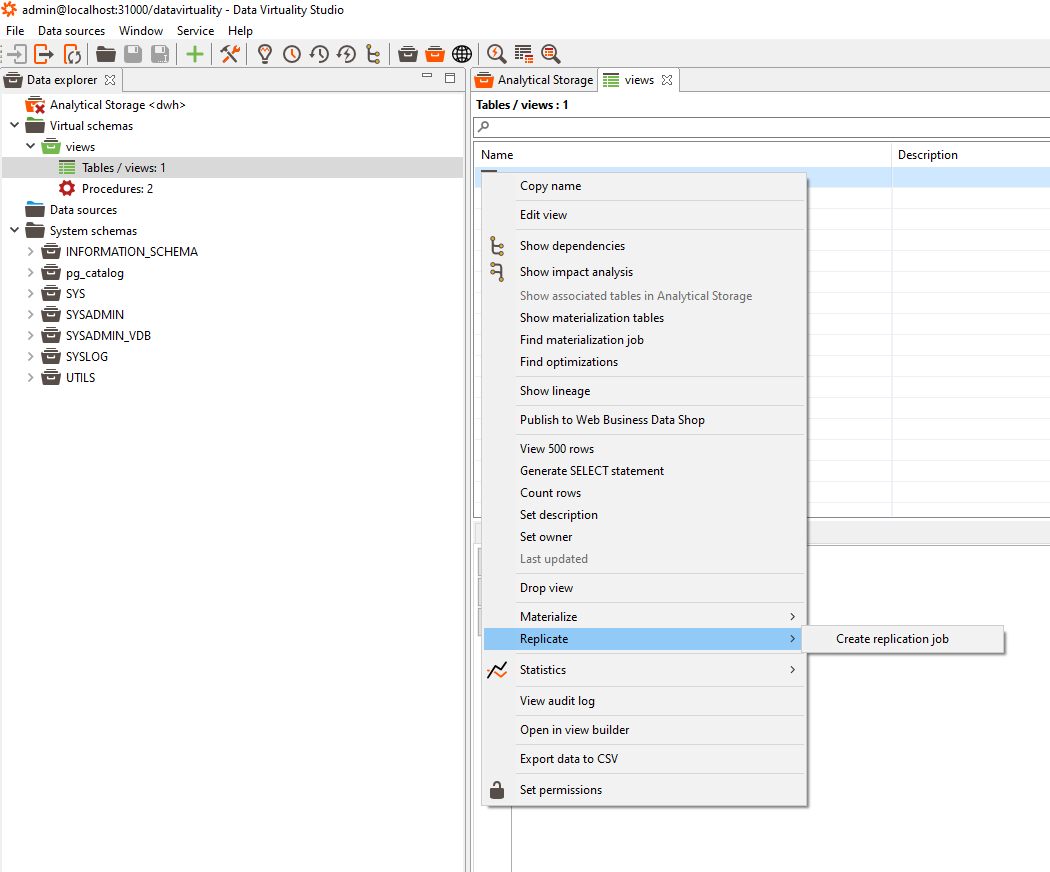
Task: Expand the SYSADMIN schema node
Action: point(31,315)
